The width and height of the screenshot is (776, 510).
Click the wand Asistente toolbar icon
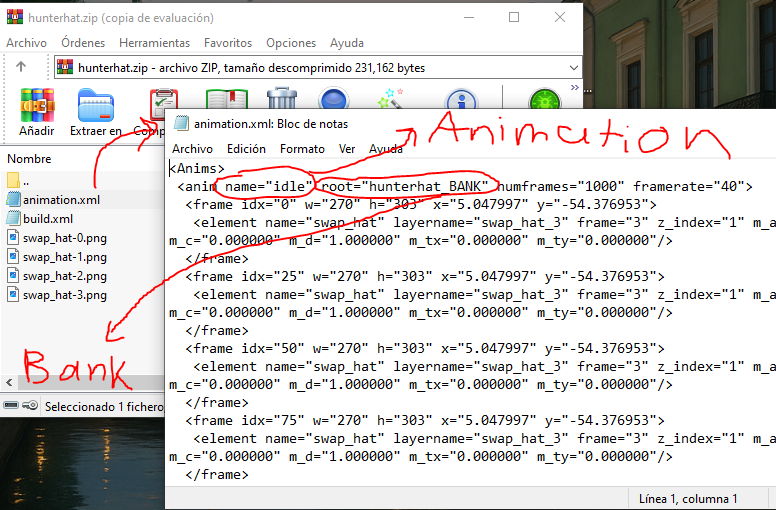tap(391, 98)
